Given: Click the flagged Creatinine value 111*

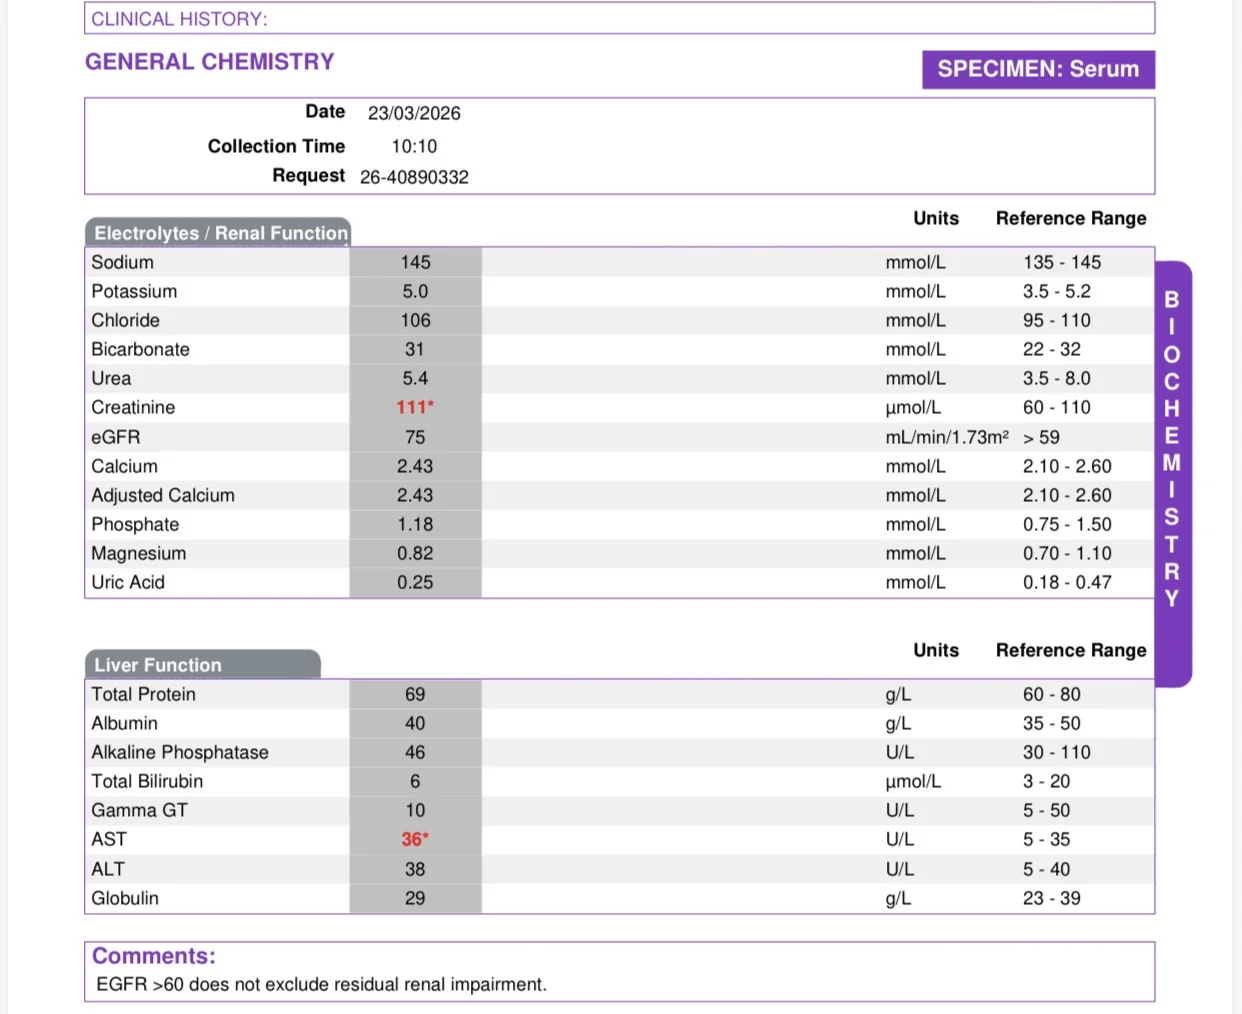Looking at the screenshot, I should tap(415, 407).
